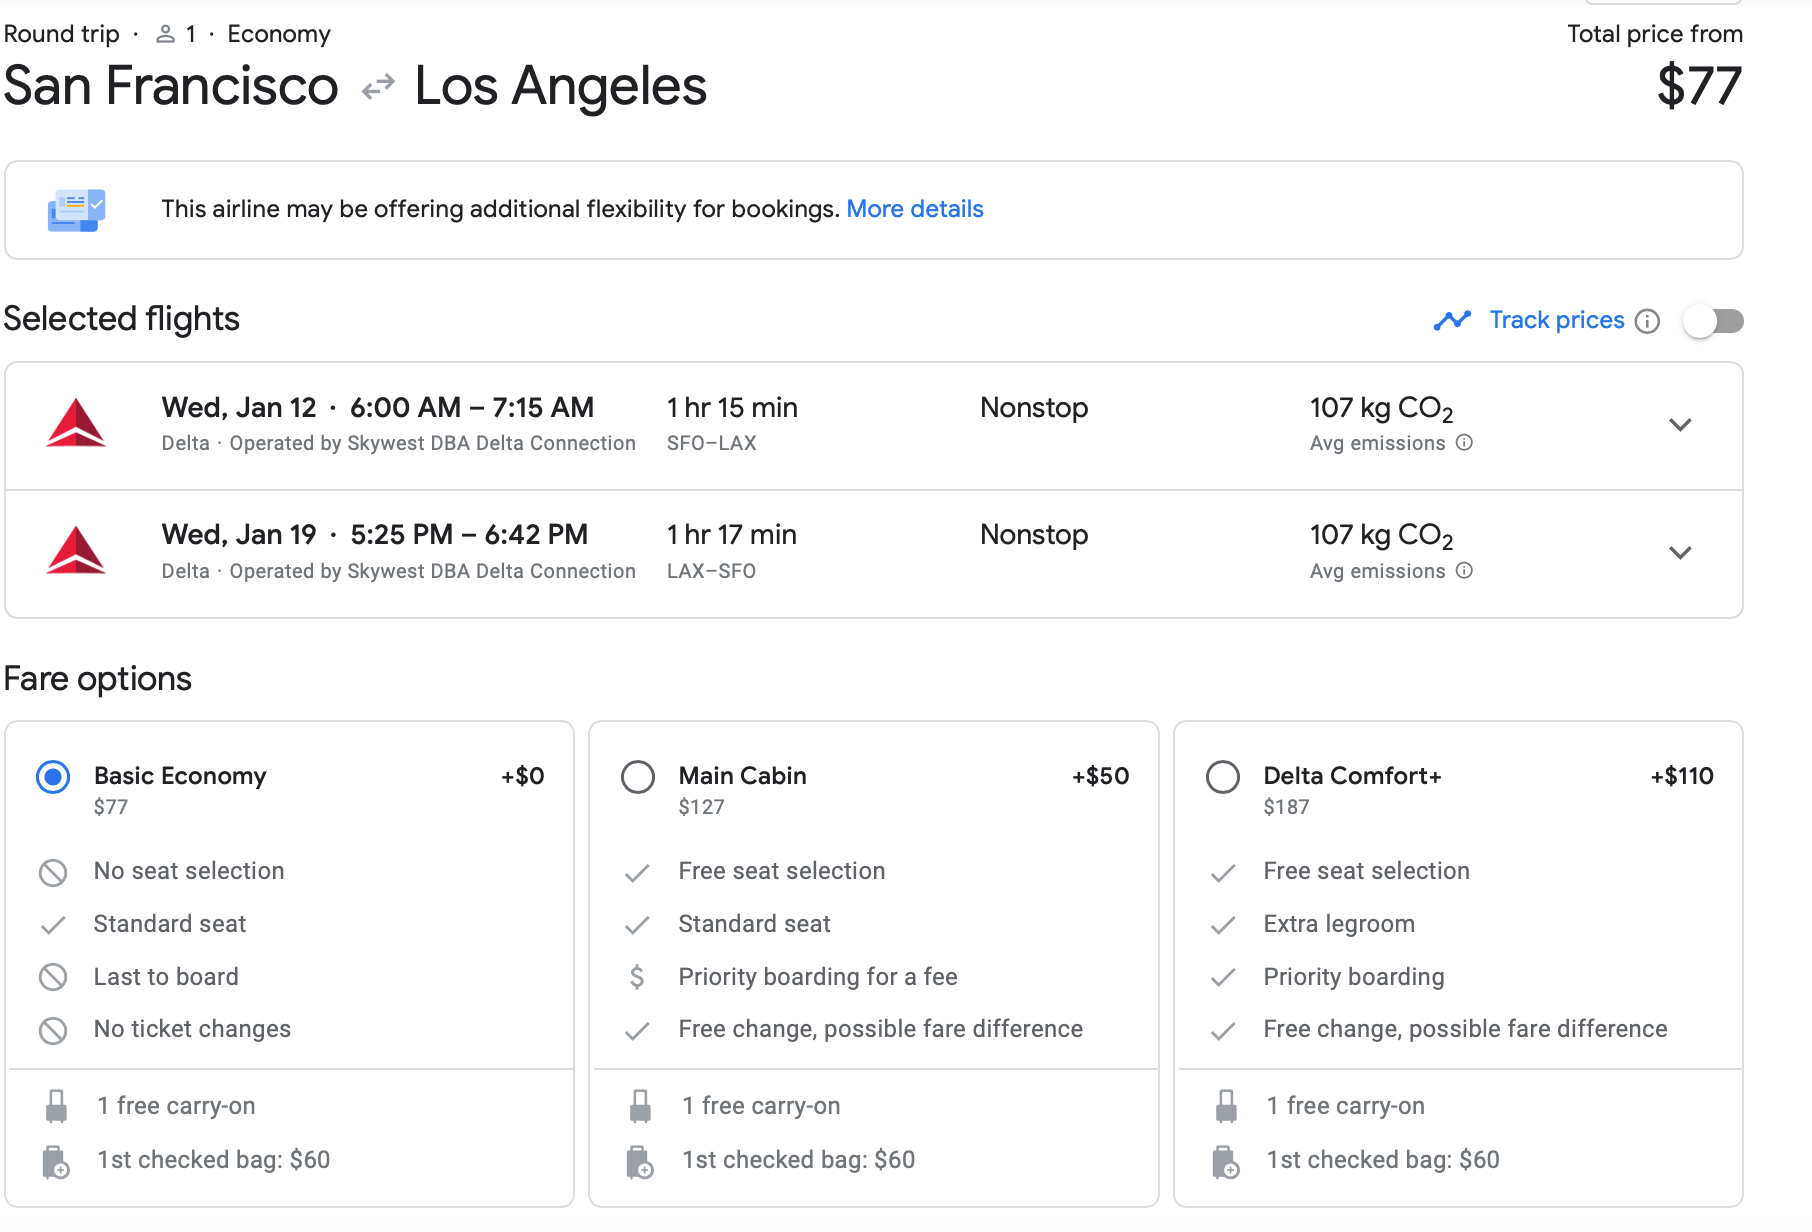
Task: Expand Wed, Jan 19 flight details
Action: coord(1680,552)
